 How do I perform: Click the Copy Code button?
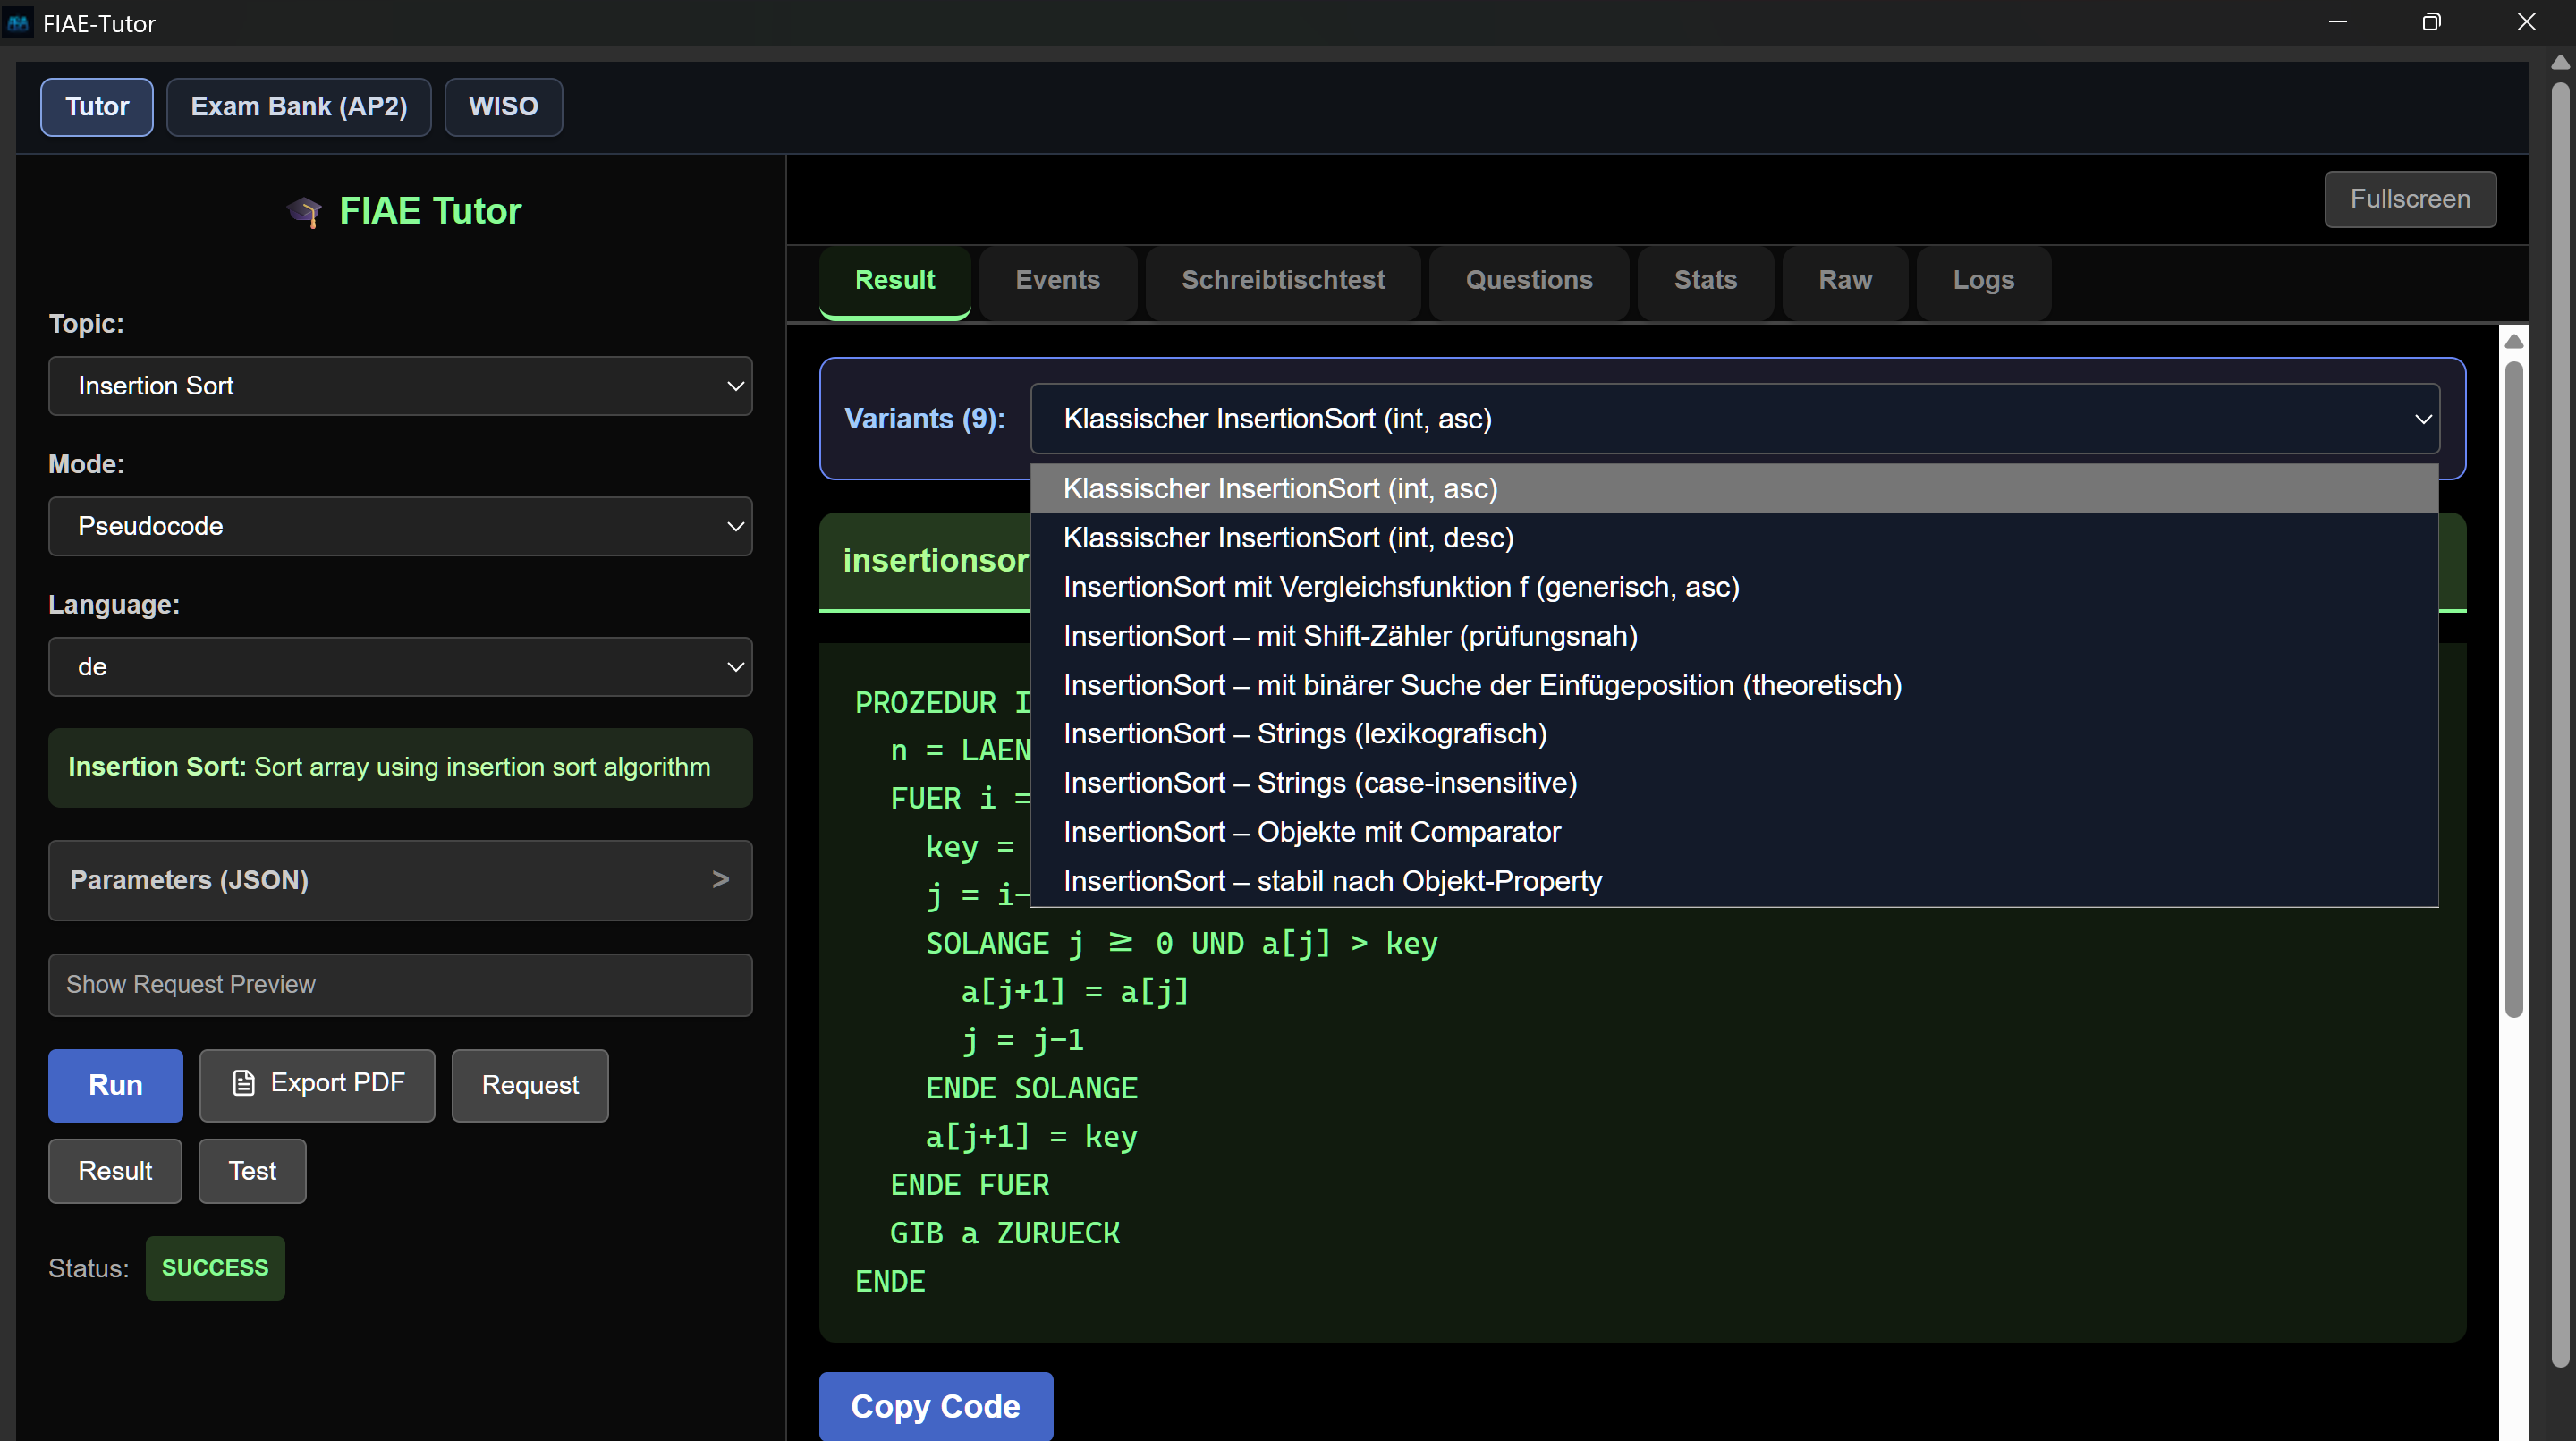tap(935, 1406)
